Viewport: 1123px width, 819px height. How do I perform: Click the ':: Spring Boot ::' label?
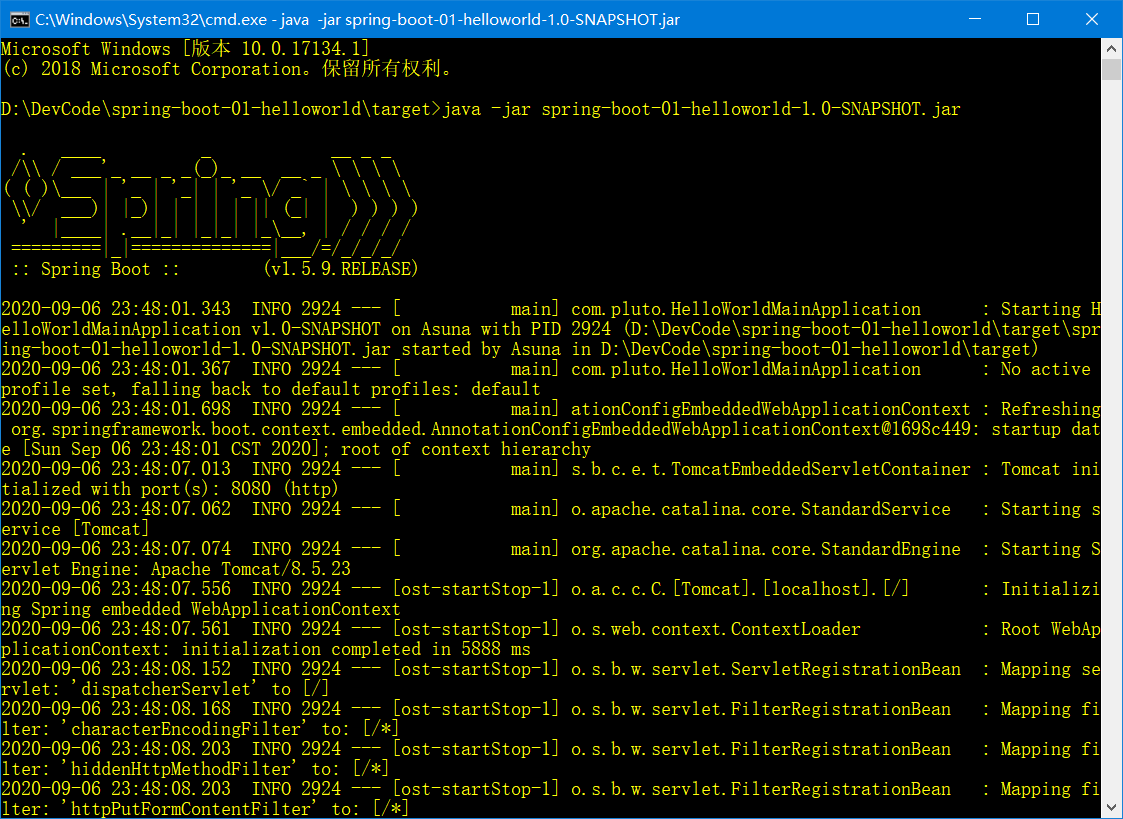pos(96,269)
